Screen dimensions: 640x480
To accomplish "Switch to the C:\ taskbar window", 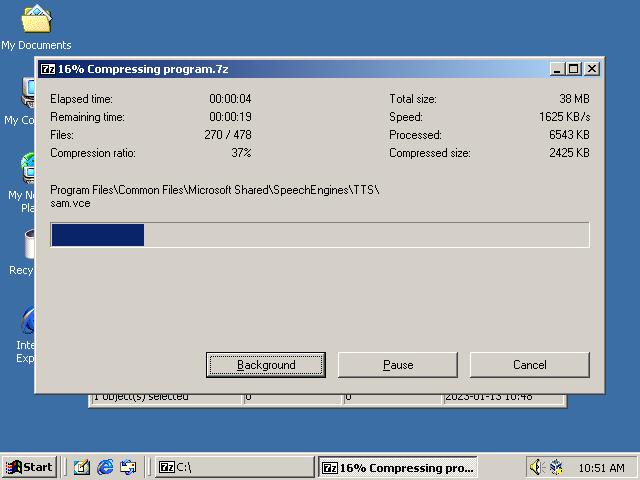I will [234, 467].
